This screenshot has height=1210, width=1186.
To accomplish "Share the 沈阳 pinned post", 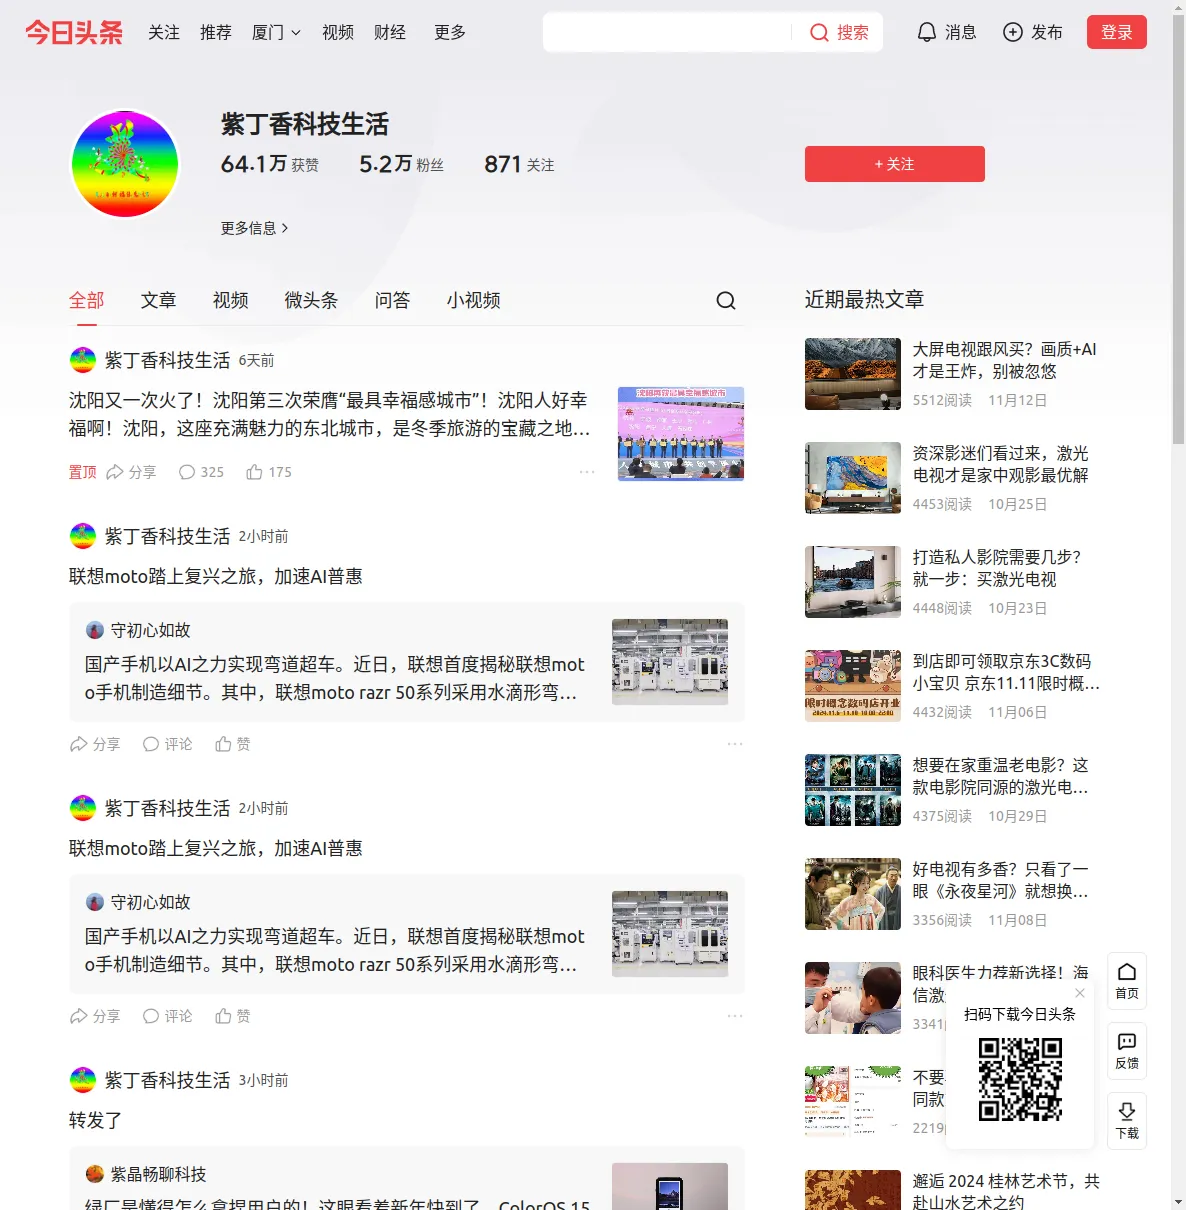I will (x=131, y=472).
